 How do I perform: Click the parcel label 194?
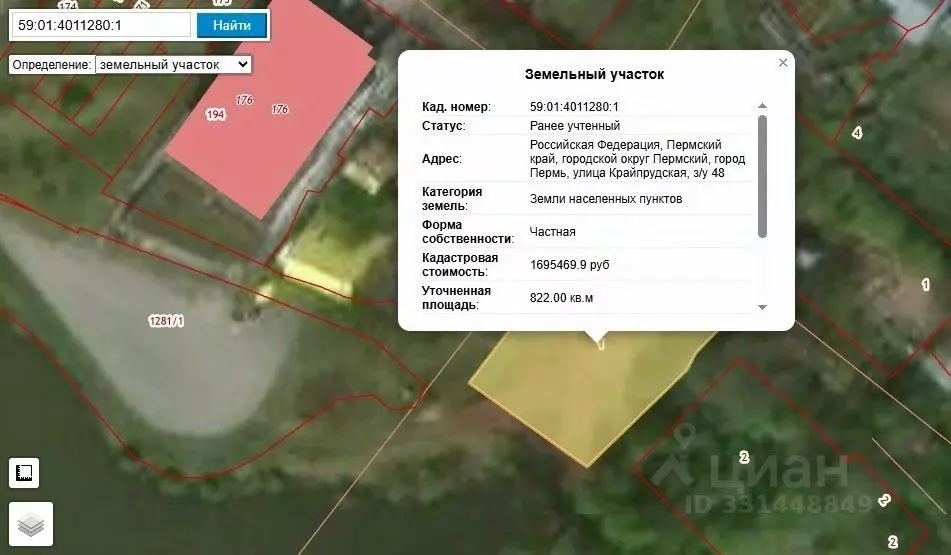(x=215, y=114)
